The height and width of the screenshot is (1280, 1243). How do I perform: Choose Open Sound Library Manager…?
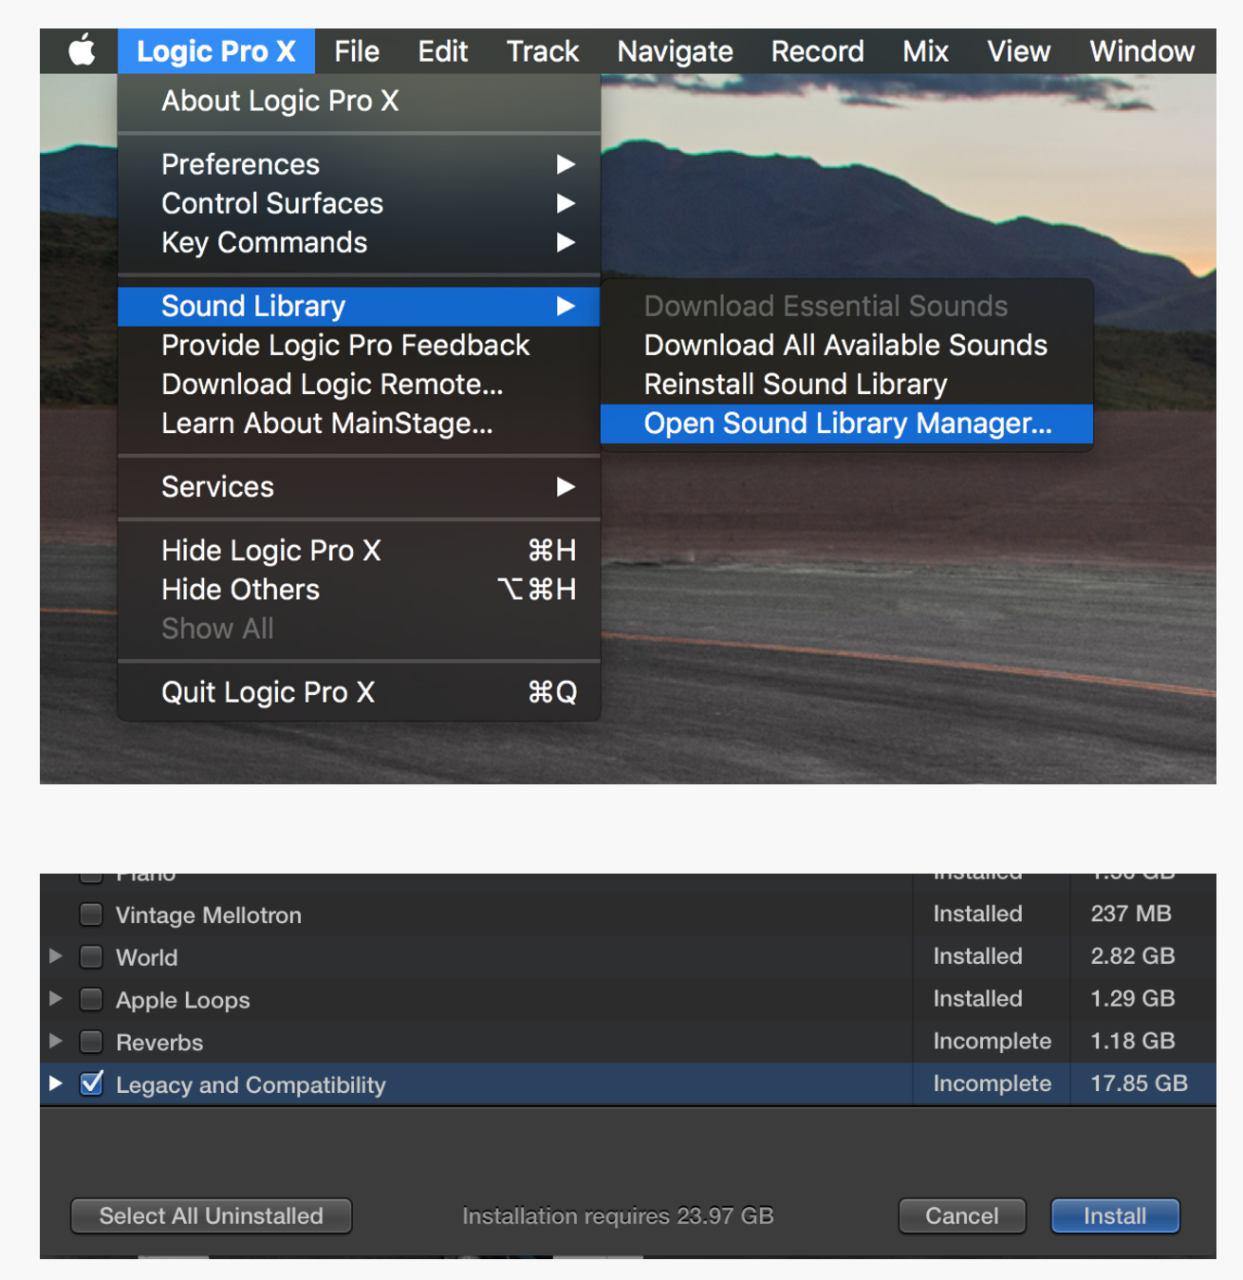tap(846, 423)
